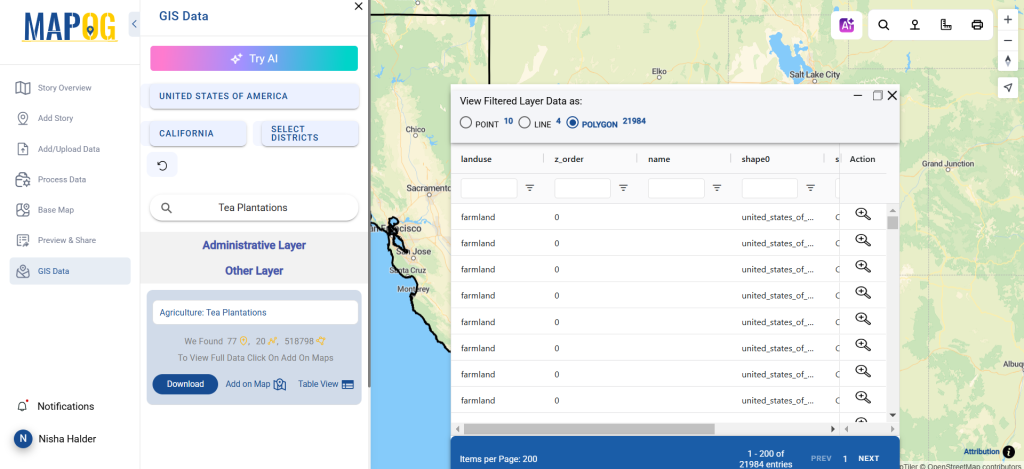Reset region selection with undo icon
The height and width of the screenshot is (469, 1024).
[162, 165]
